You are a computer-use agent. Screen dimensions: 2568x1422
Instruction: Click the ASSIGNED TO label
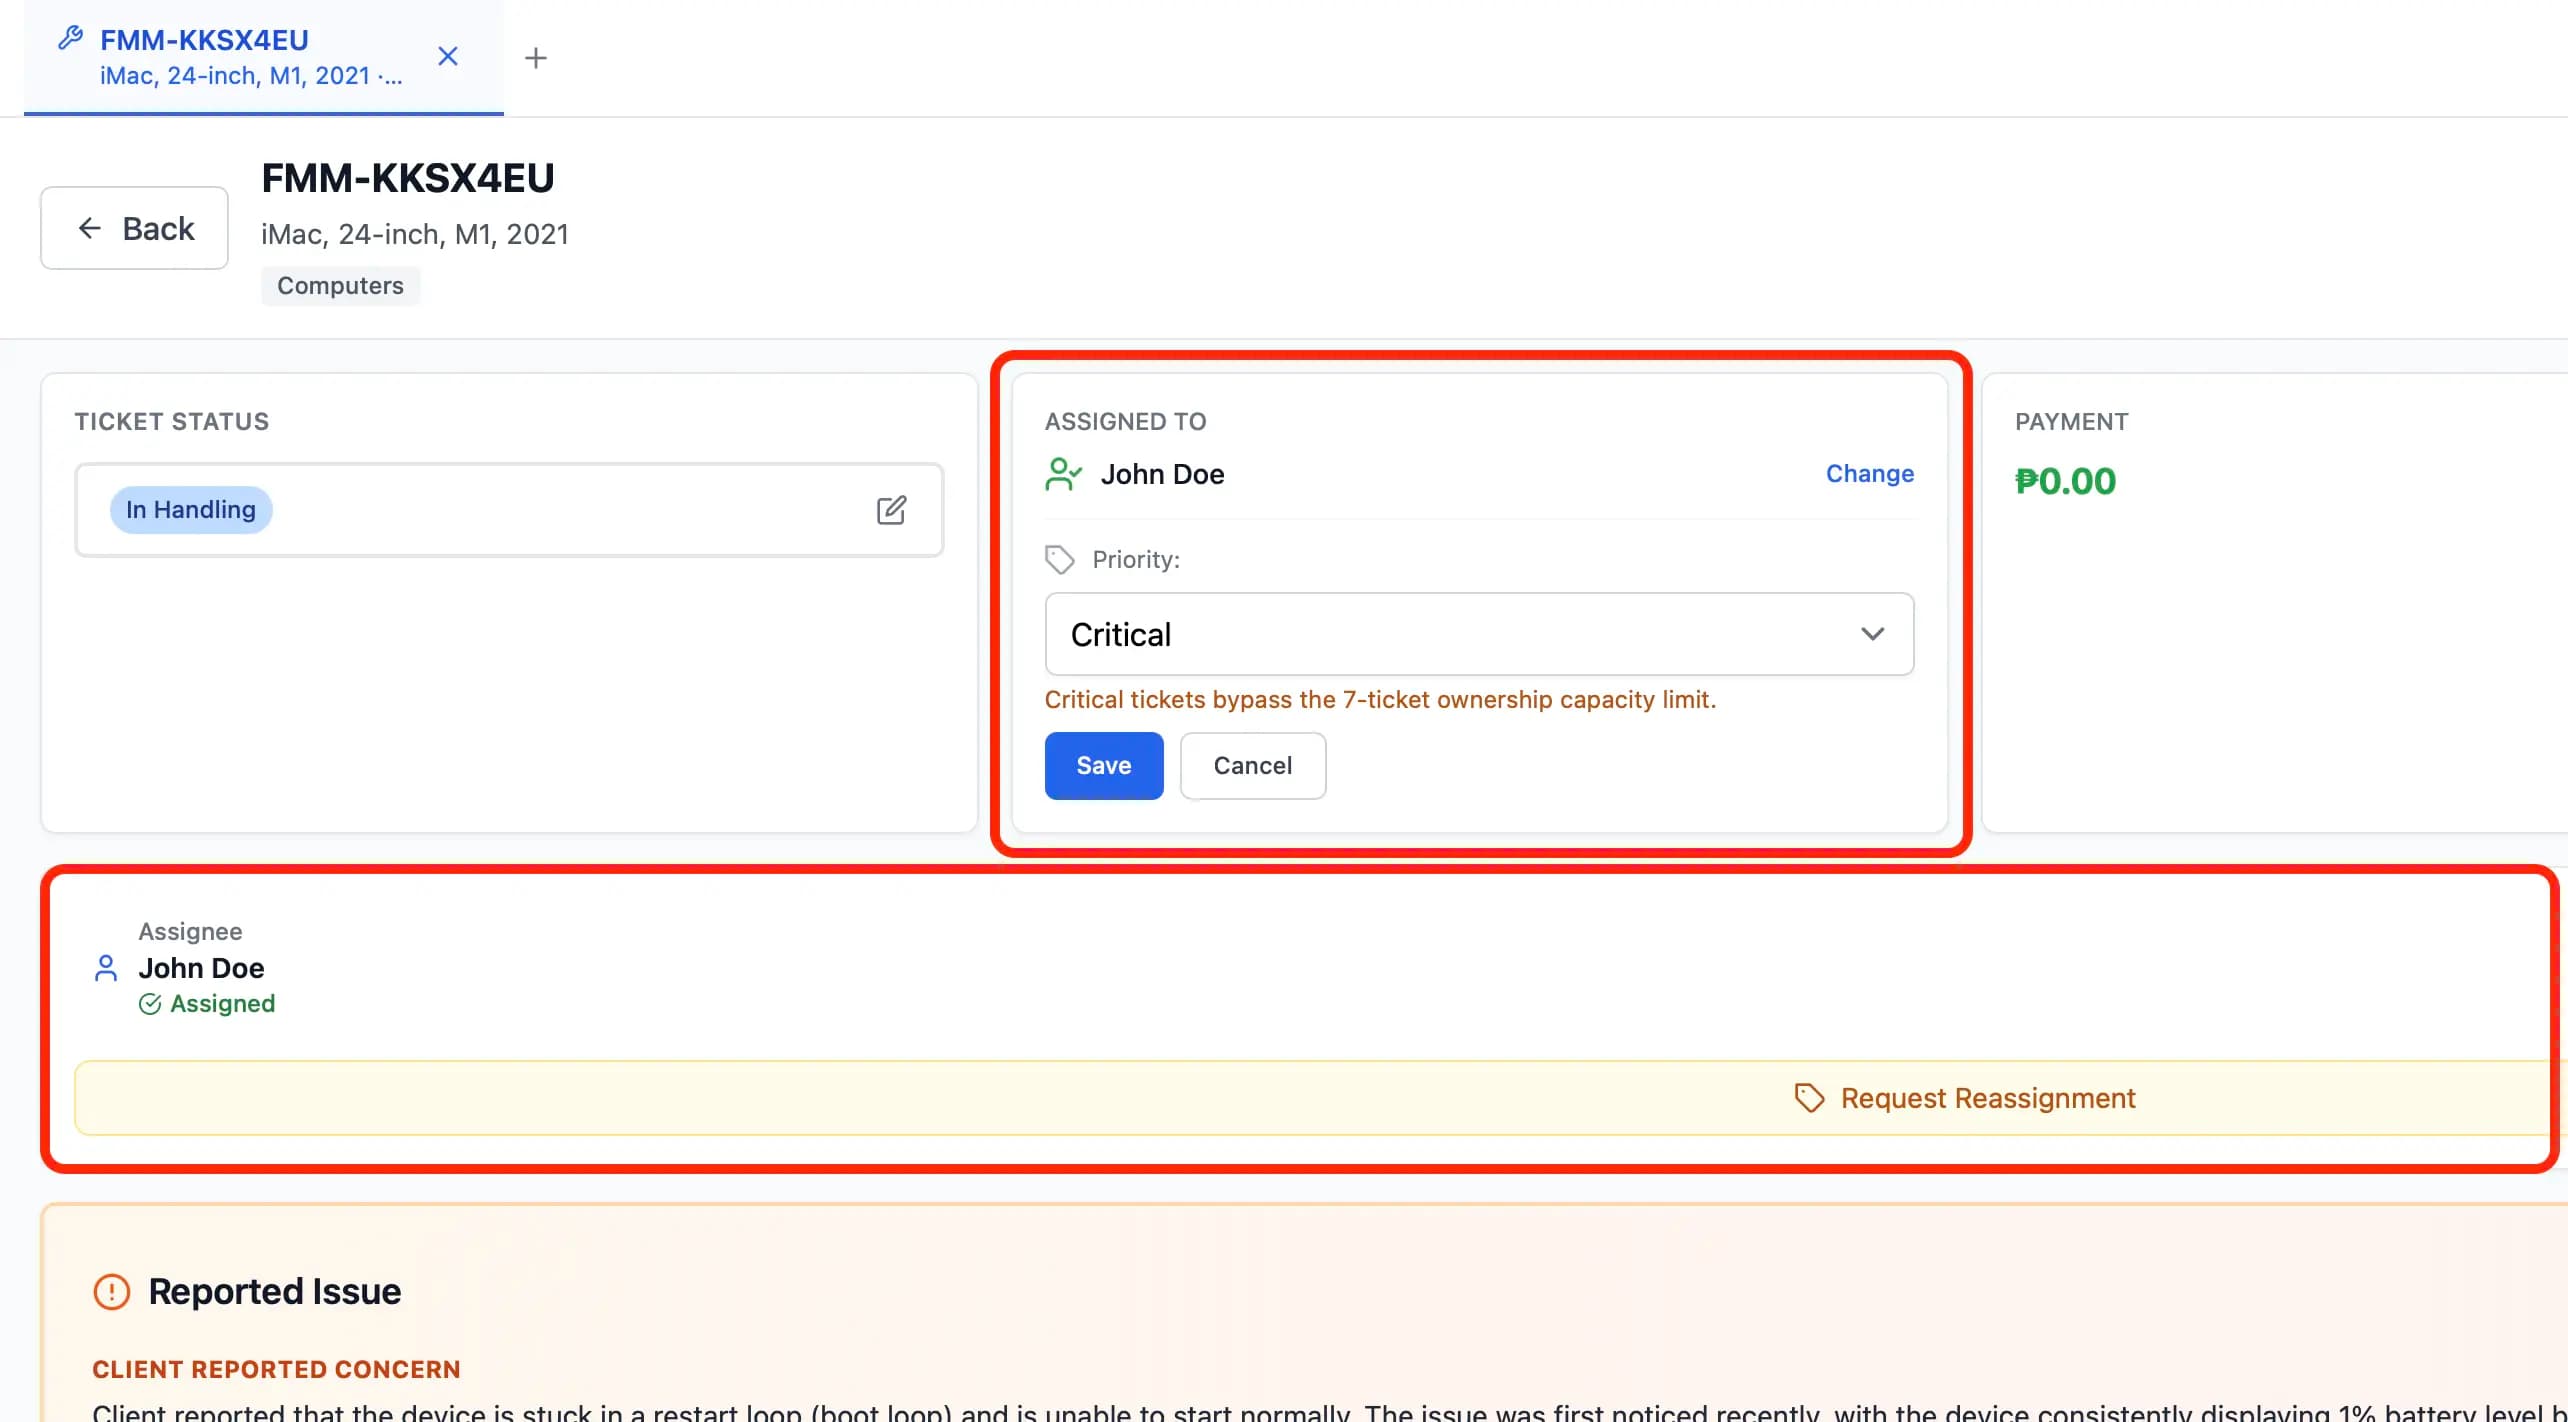(1126, 422)
